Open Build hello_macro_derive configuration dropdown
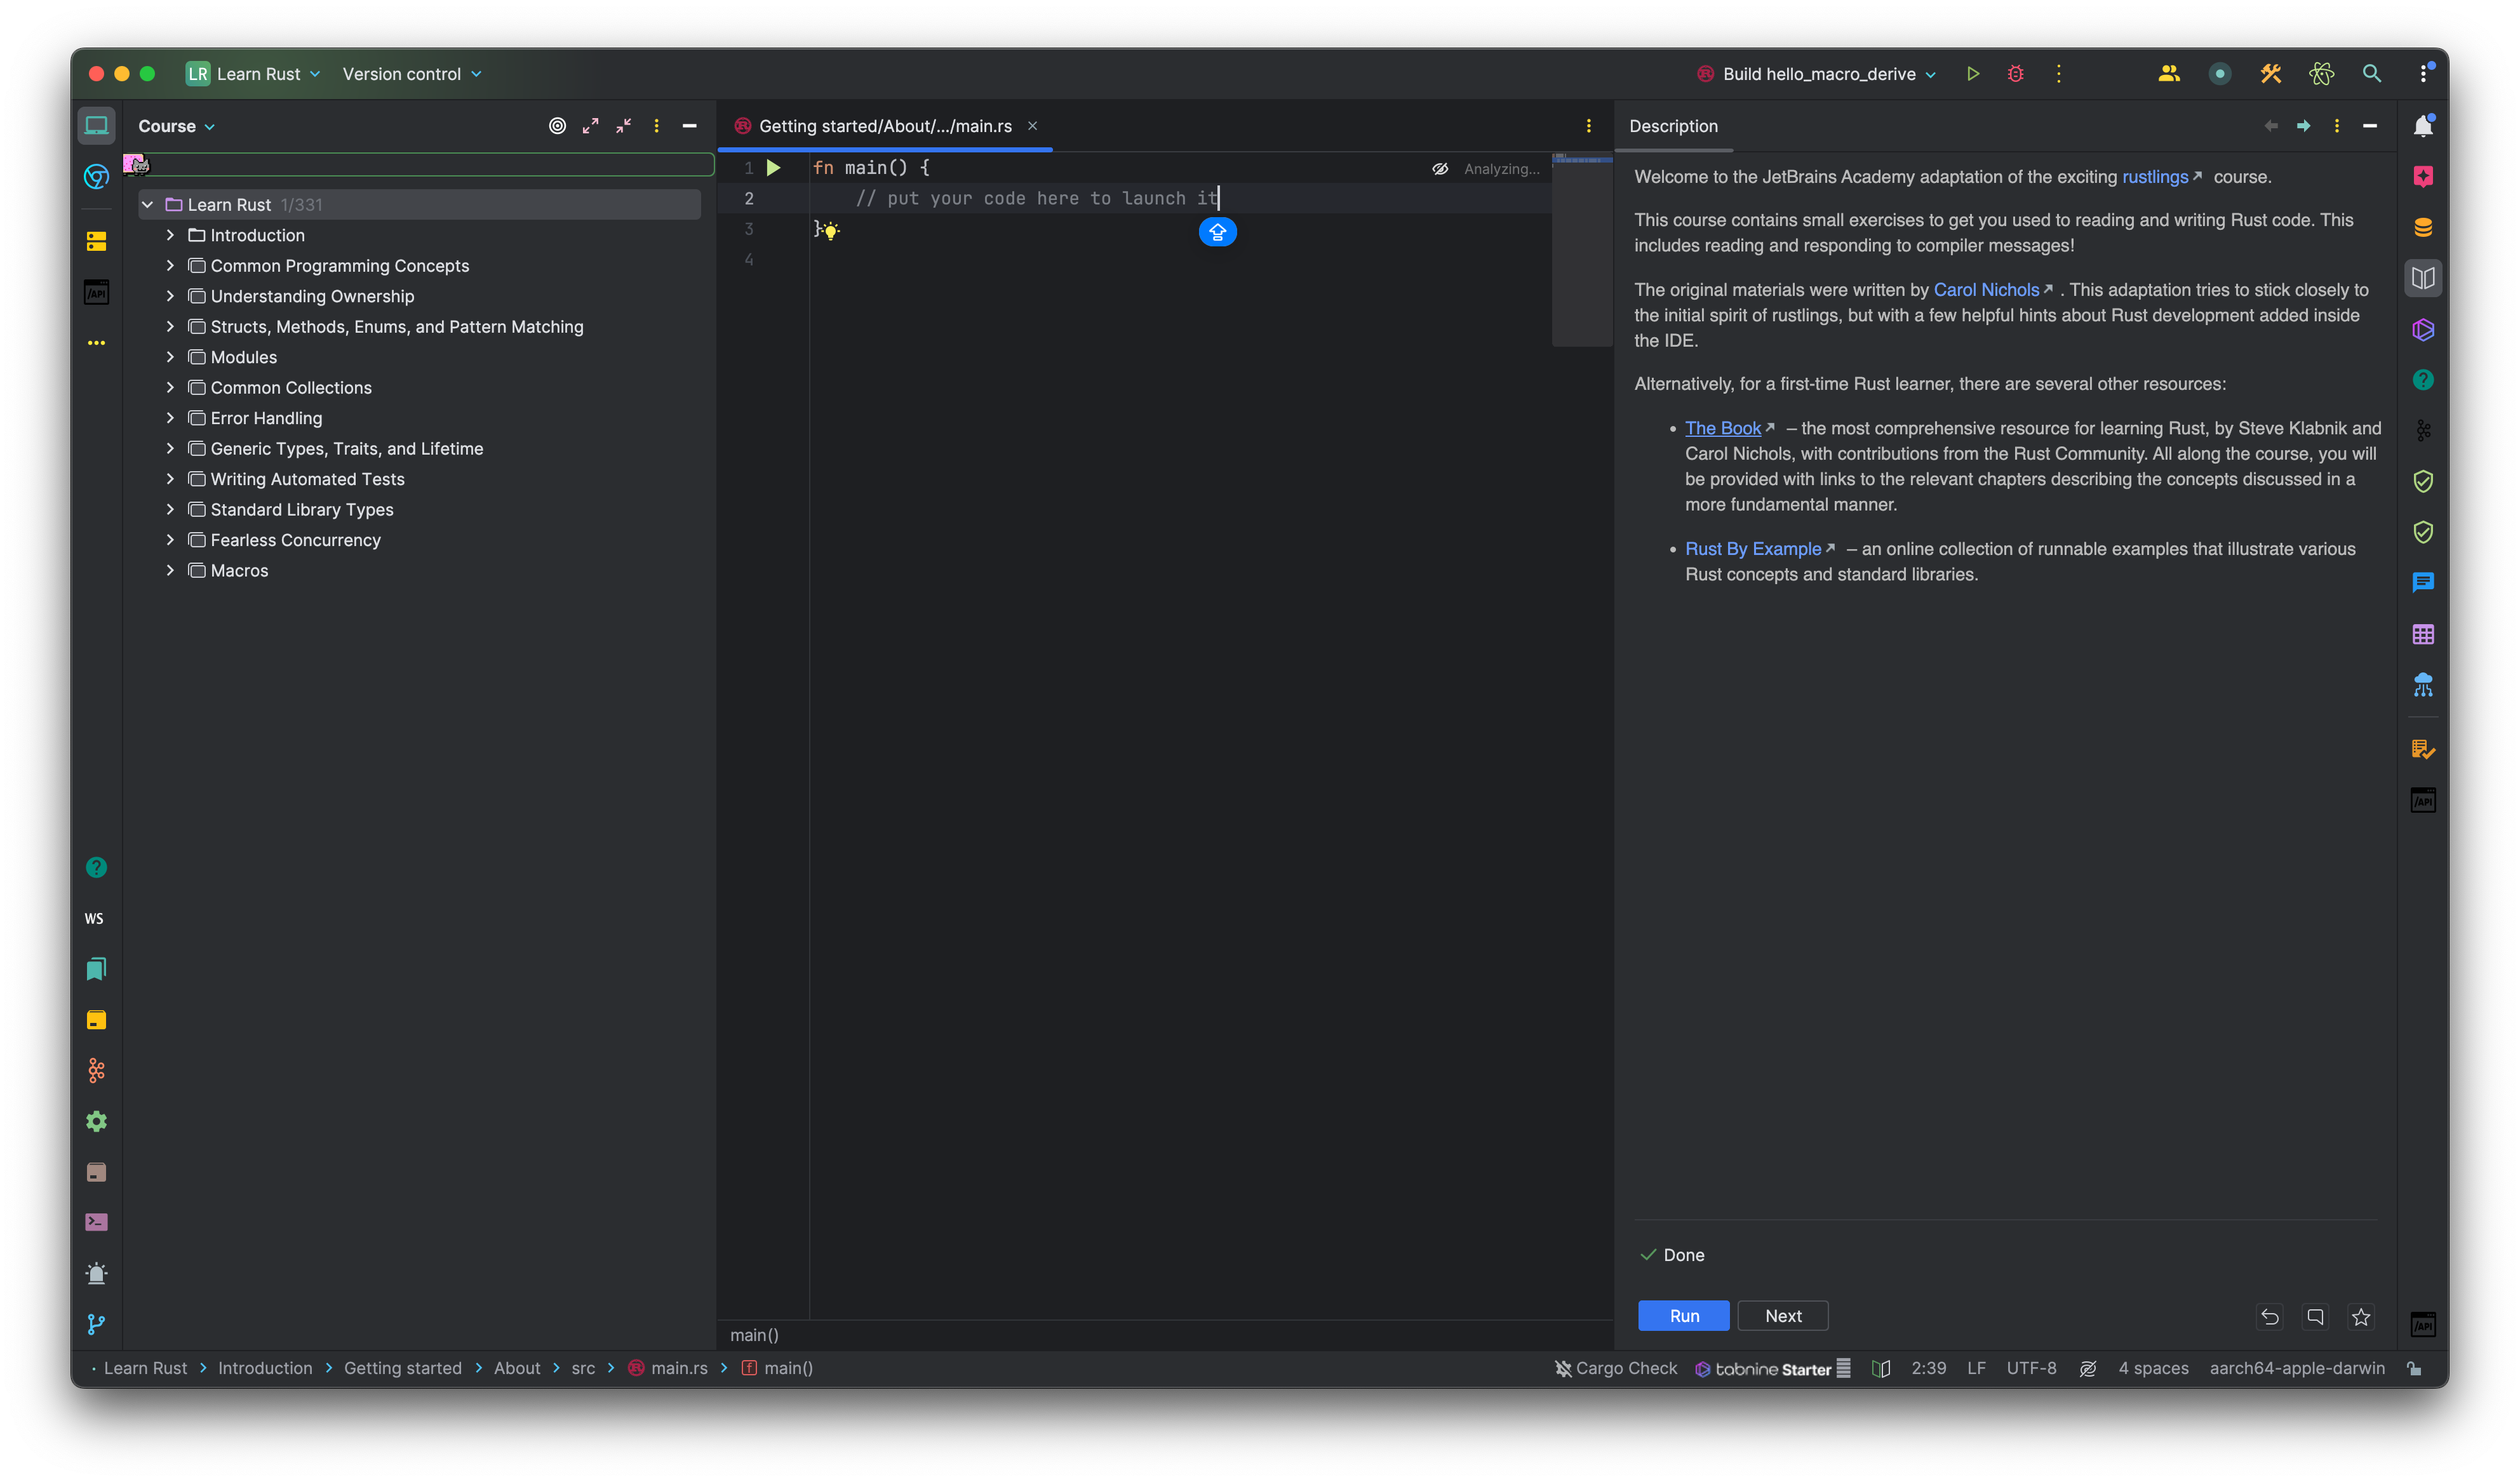The image size is (2520, 1482). [1818, 74]
